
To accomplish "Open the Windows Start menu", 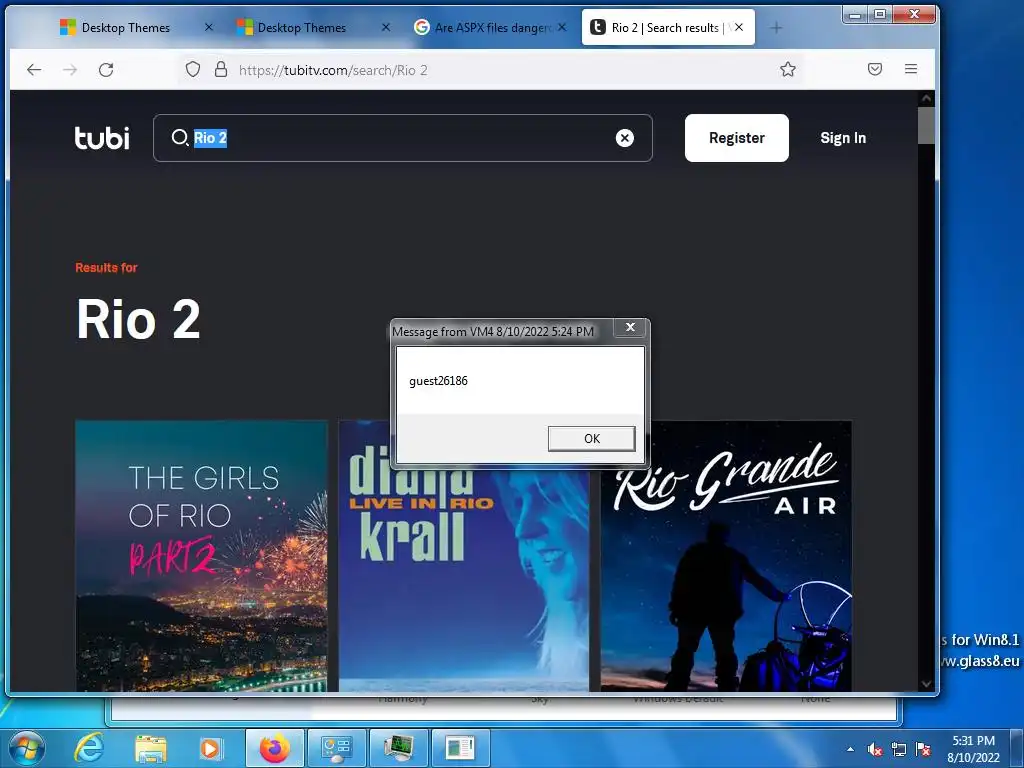I will tap(27, 748).
